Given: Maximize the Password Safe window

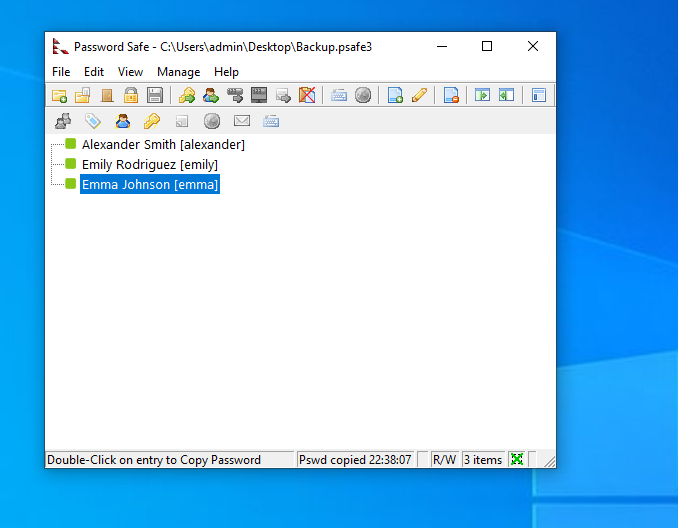Looking at the screenshot, I should [487, 46].
